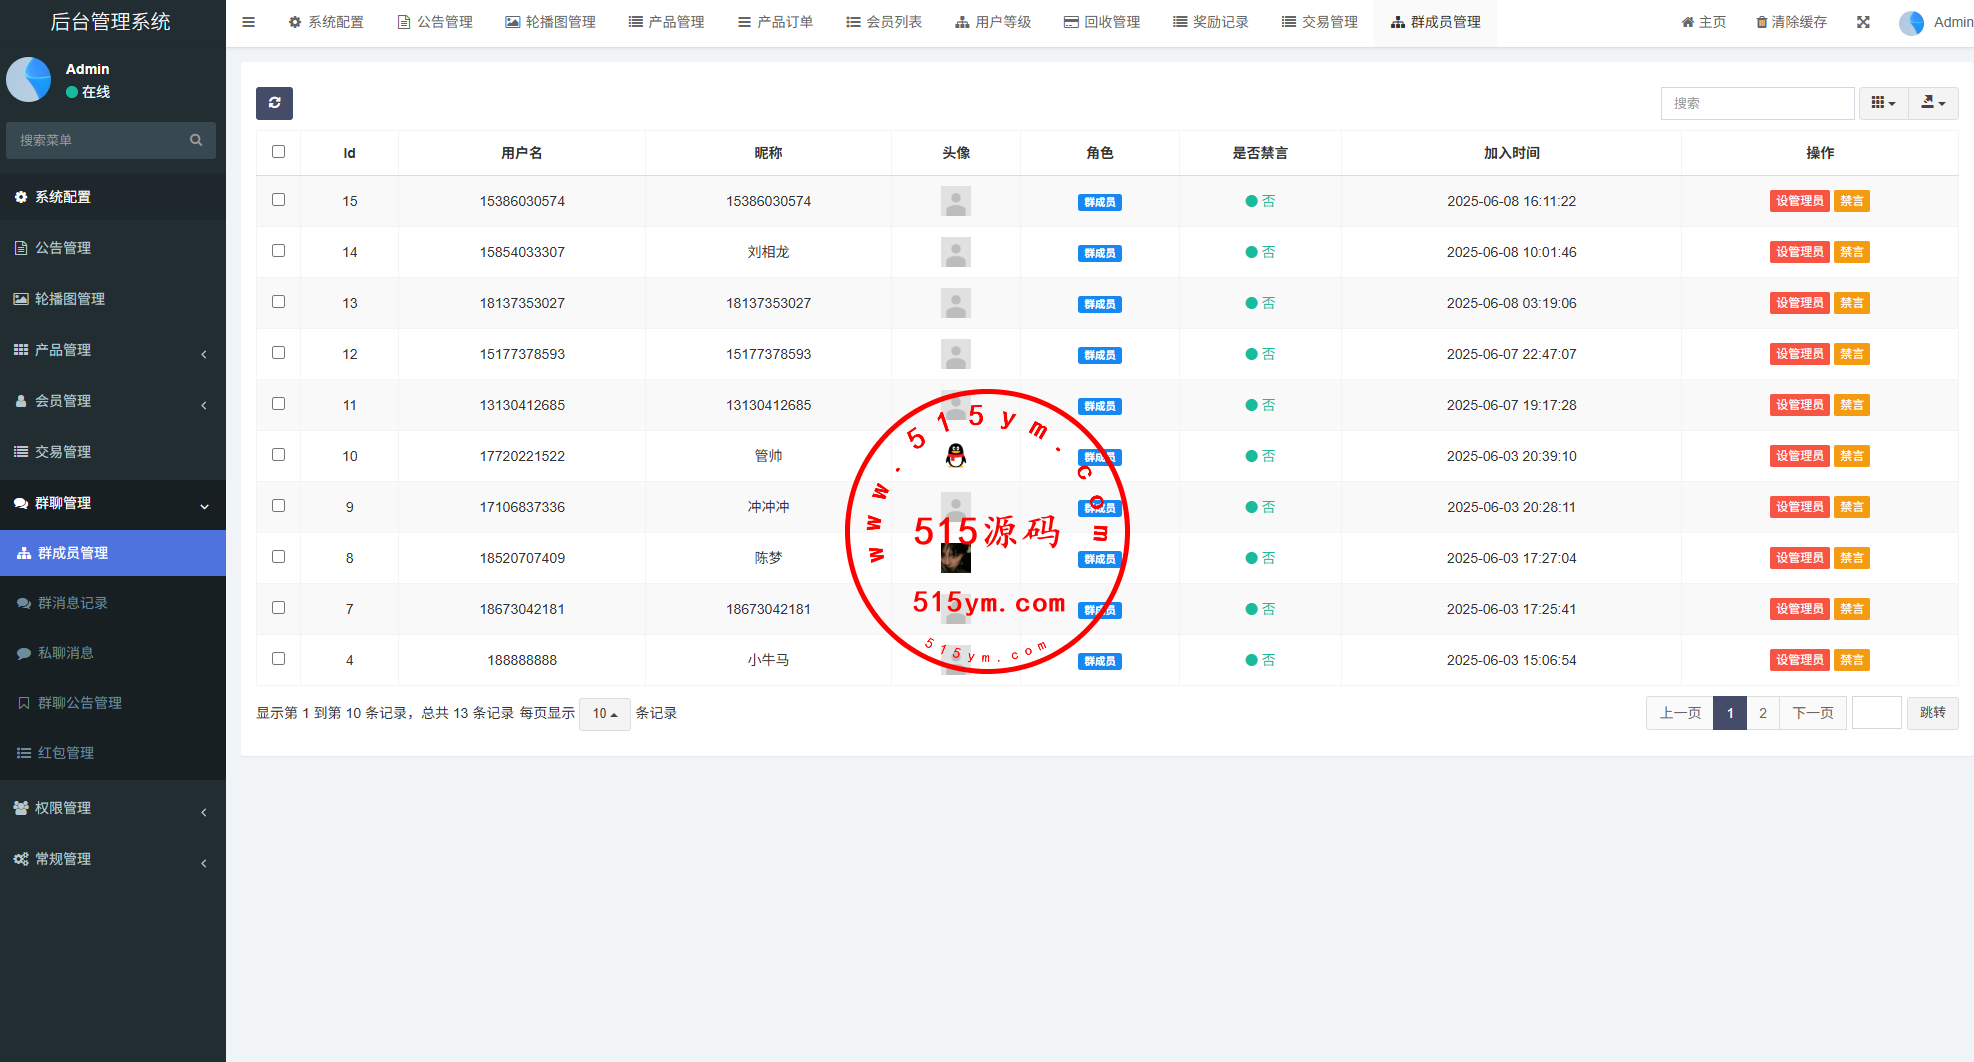1974x1062 pixels.
Task: Check the select-all checkbox in table header
Action: coord(278,152)
